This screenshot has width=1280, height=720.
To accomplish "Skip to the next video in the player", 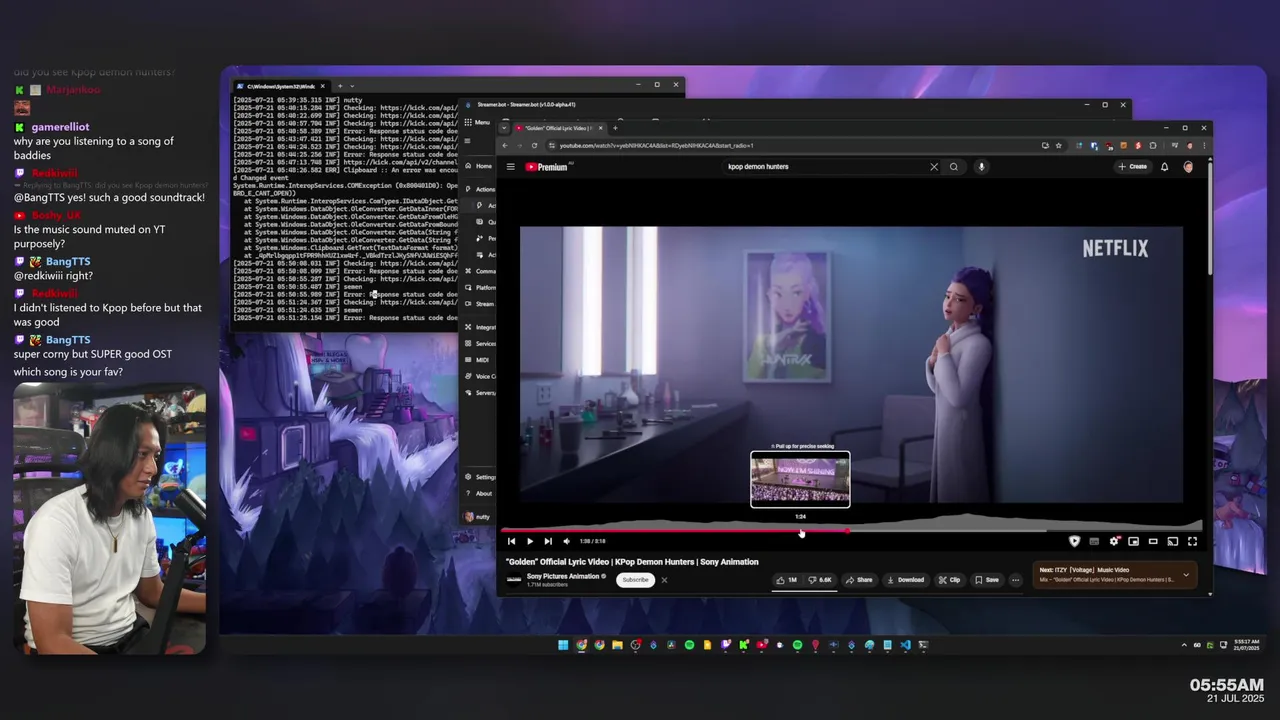I will pos(548,541).
